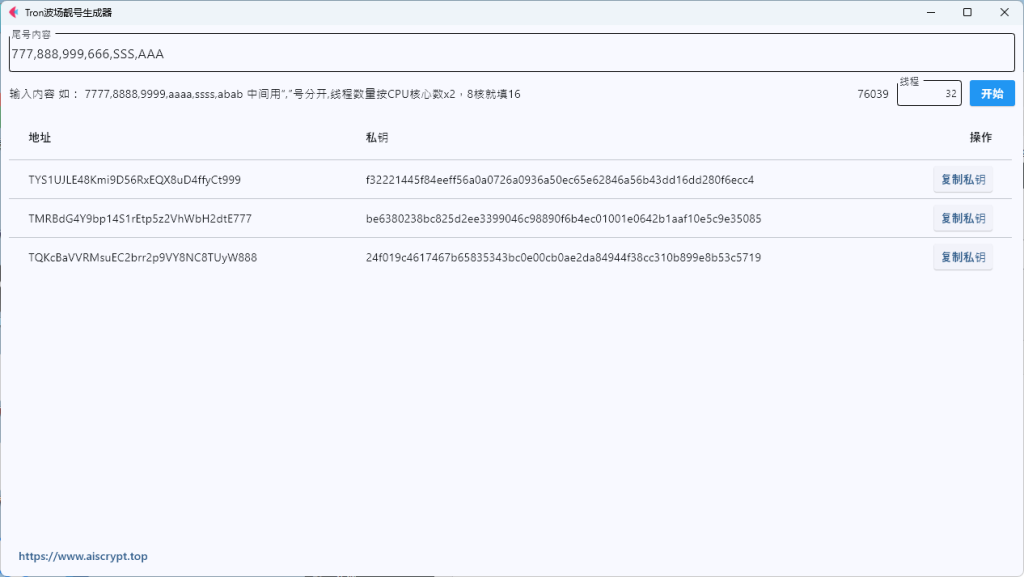This screenshot has width=1024, height=577.
Task: Click the 地址 column header
Action: (x=40, y=137)
